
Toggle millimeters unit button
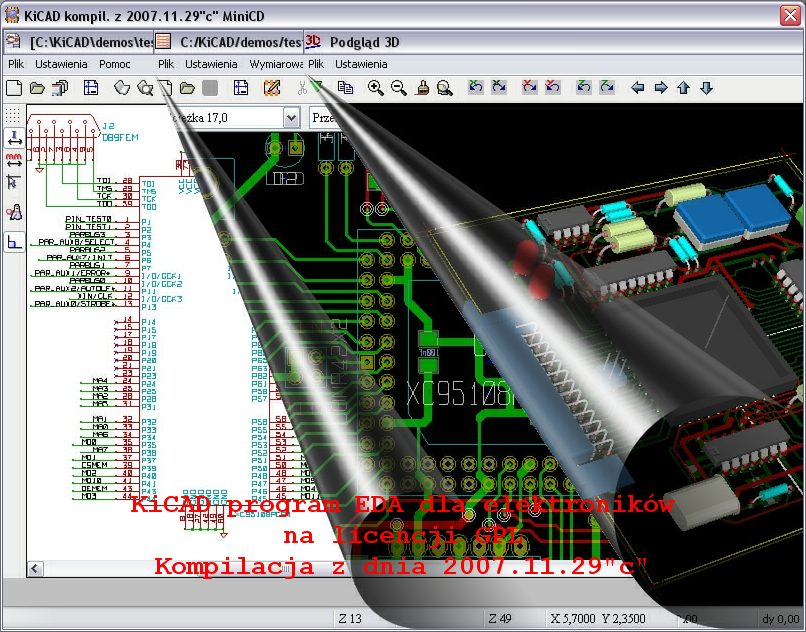[x=14, y=160]
